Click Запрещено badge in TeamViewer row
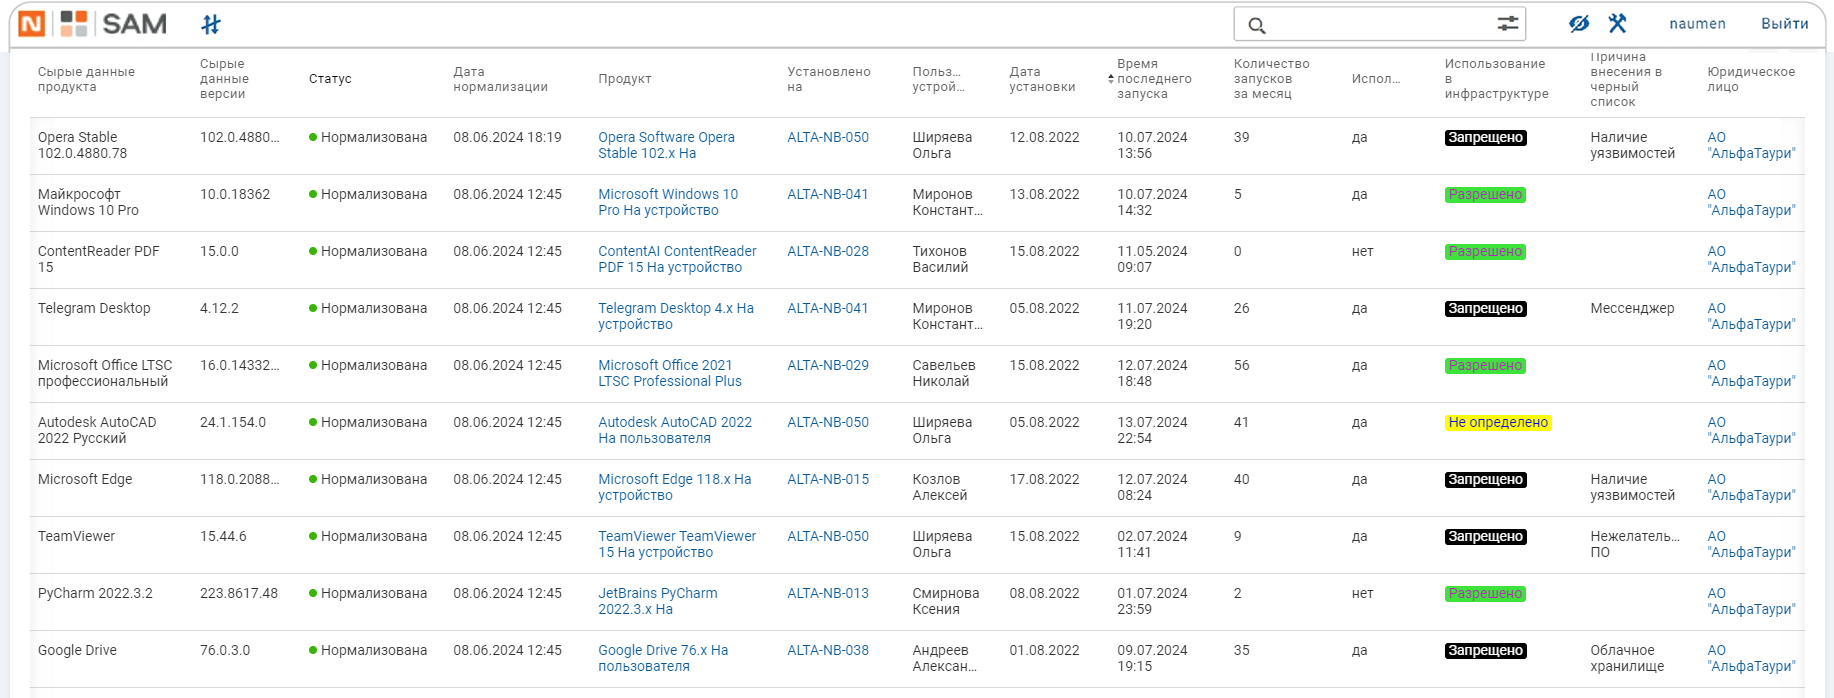The width and height of the screenshot is (1834, 698). tap(1485, 537)
